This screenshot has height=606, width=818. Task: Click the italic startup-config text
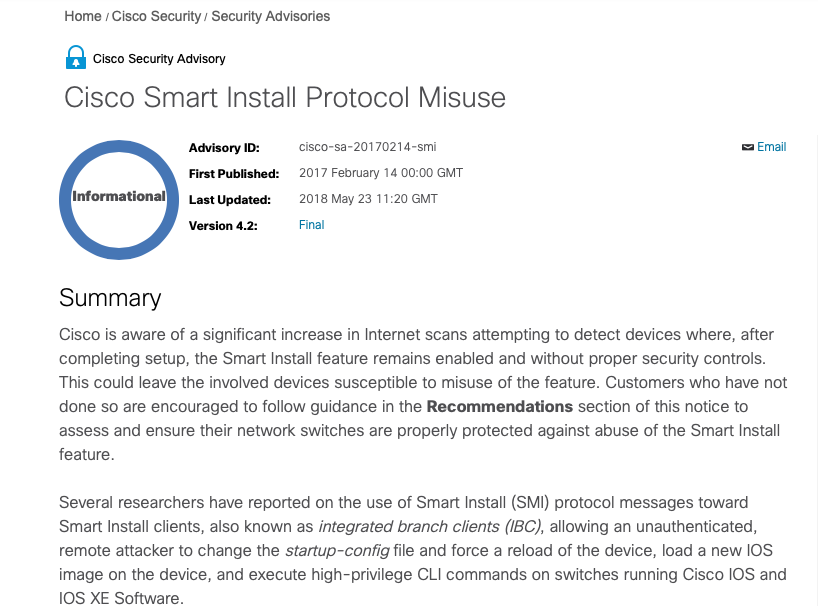pos(337,551)
